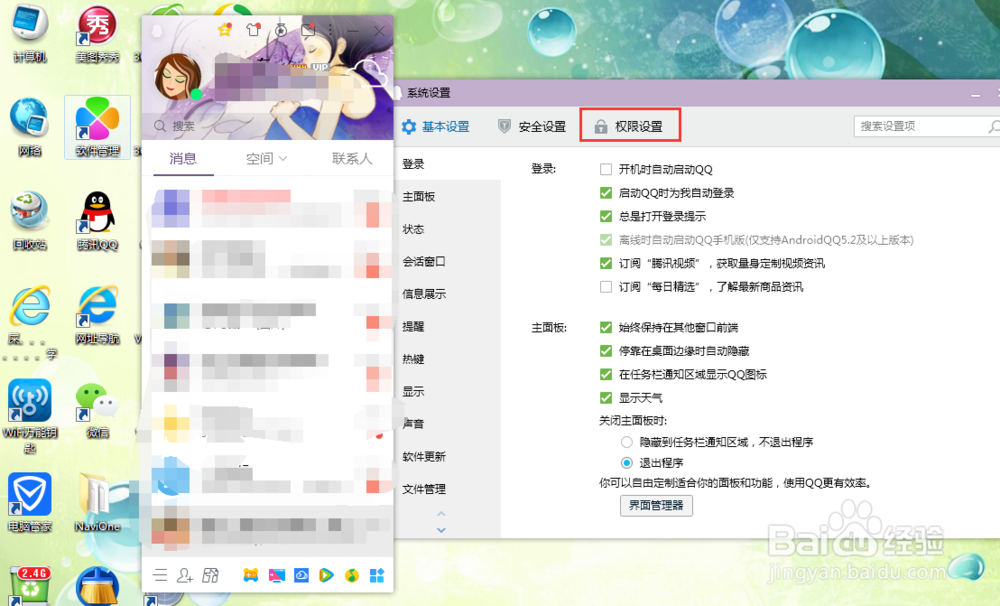Uncheck 显示天气 checkbox

click(x=606, y=398)
